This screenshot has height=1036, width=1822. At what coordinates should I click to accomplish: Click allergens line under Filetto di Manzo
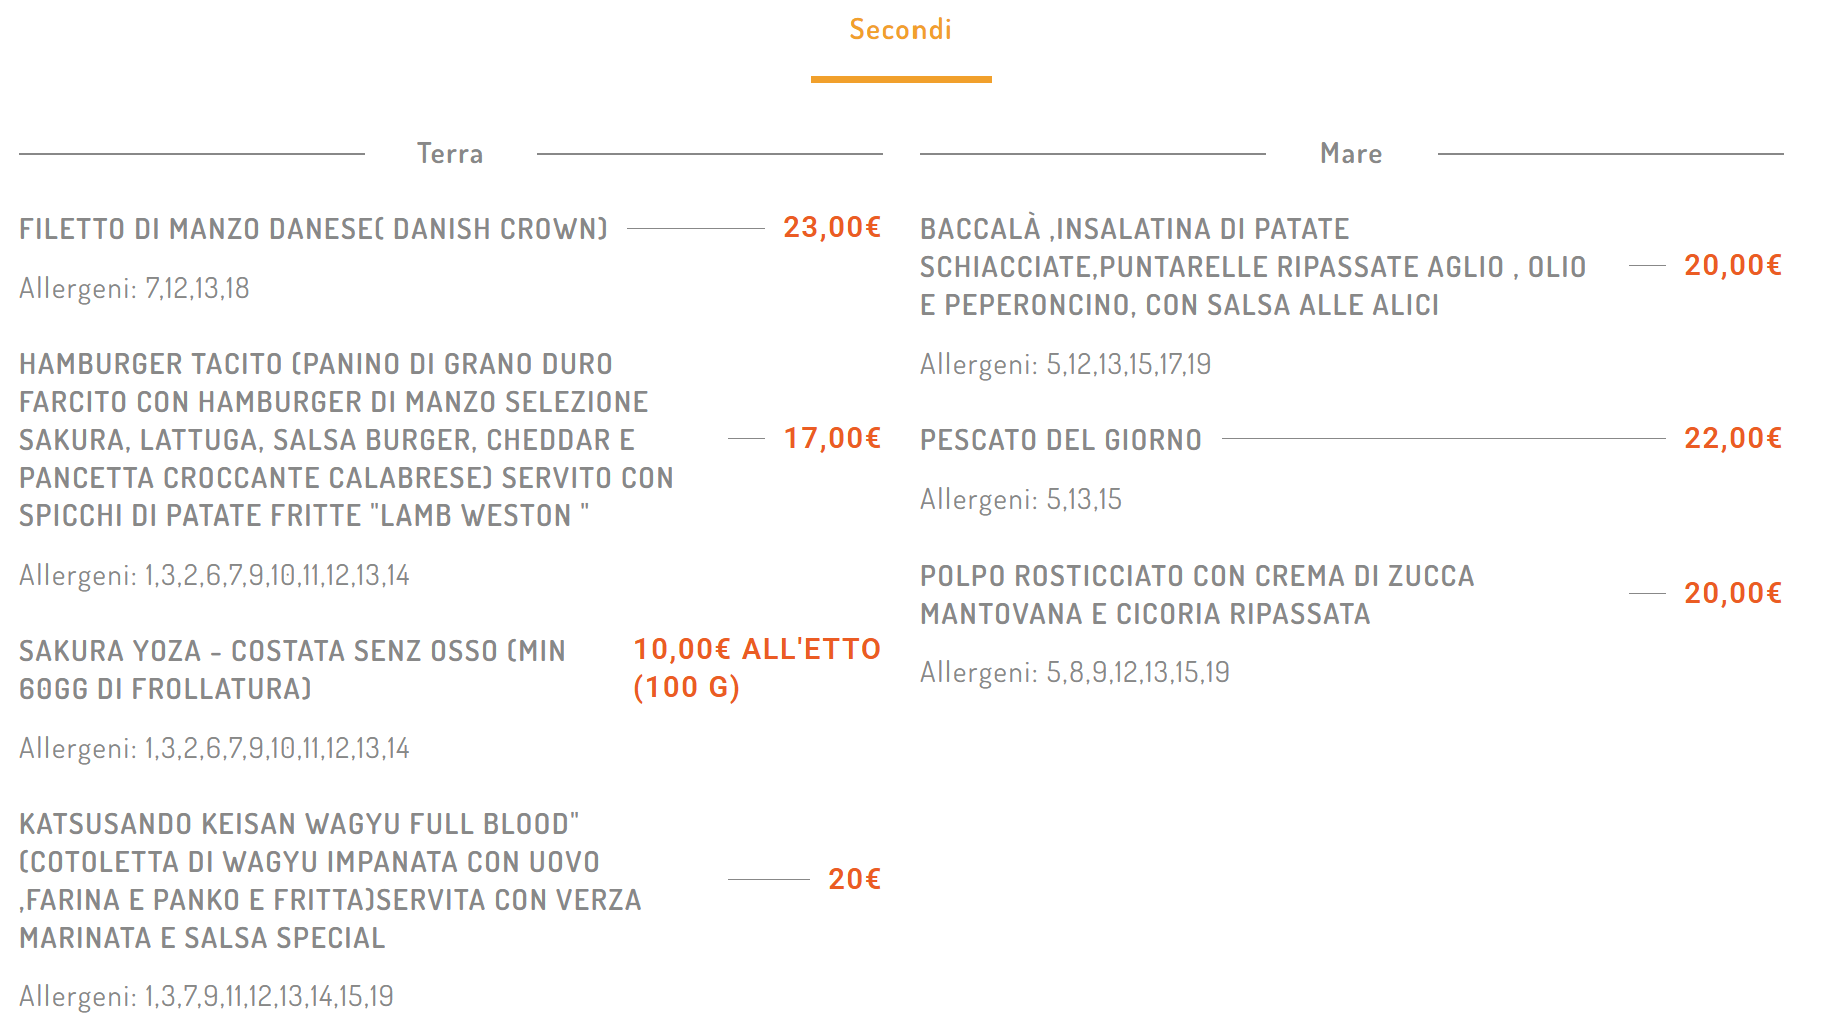[134, 289]
